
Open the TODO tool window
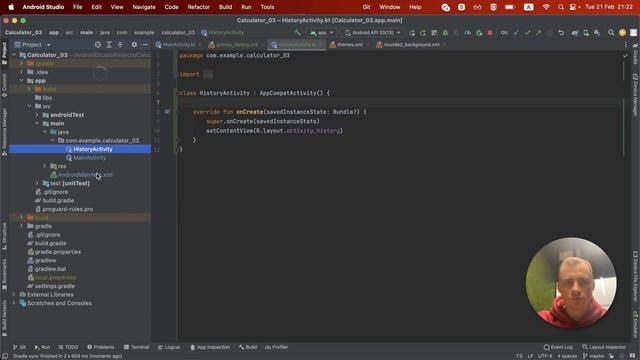[68, 347]
